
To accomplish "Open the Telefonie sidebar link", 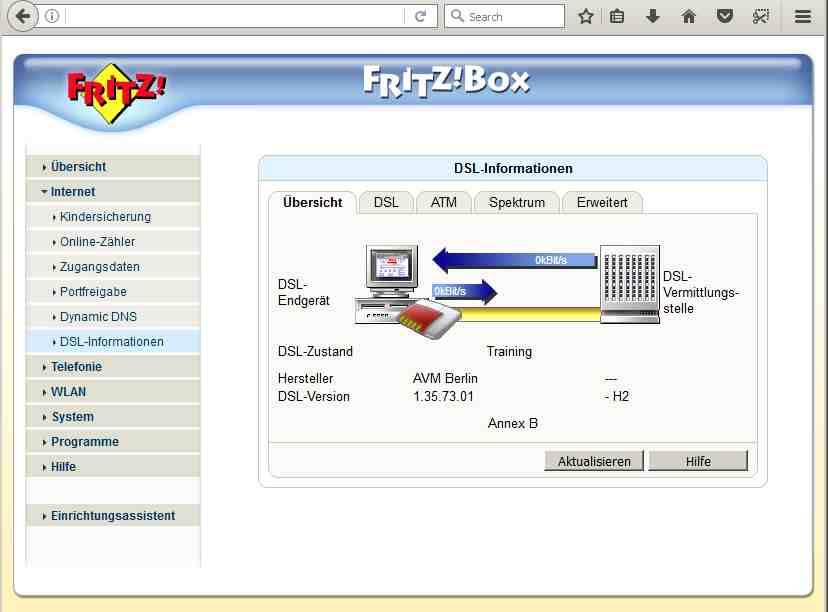I will point(76,366).
